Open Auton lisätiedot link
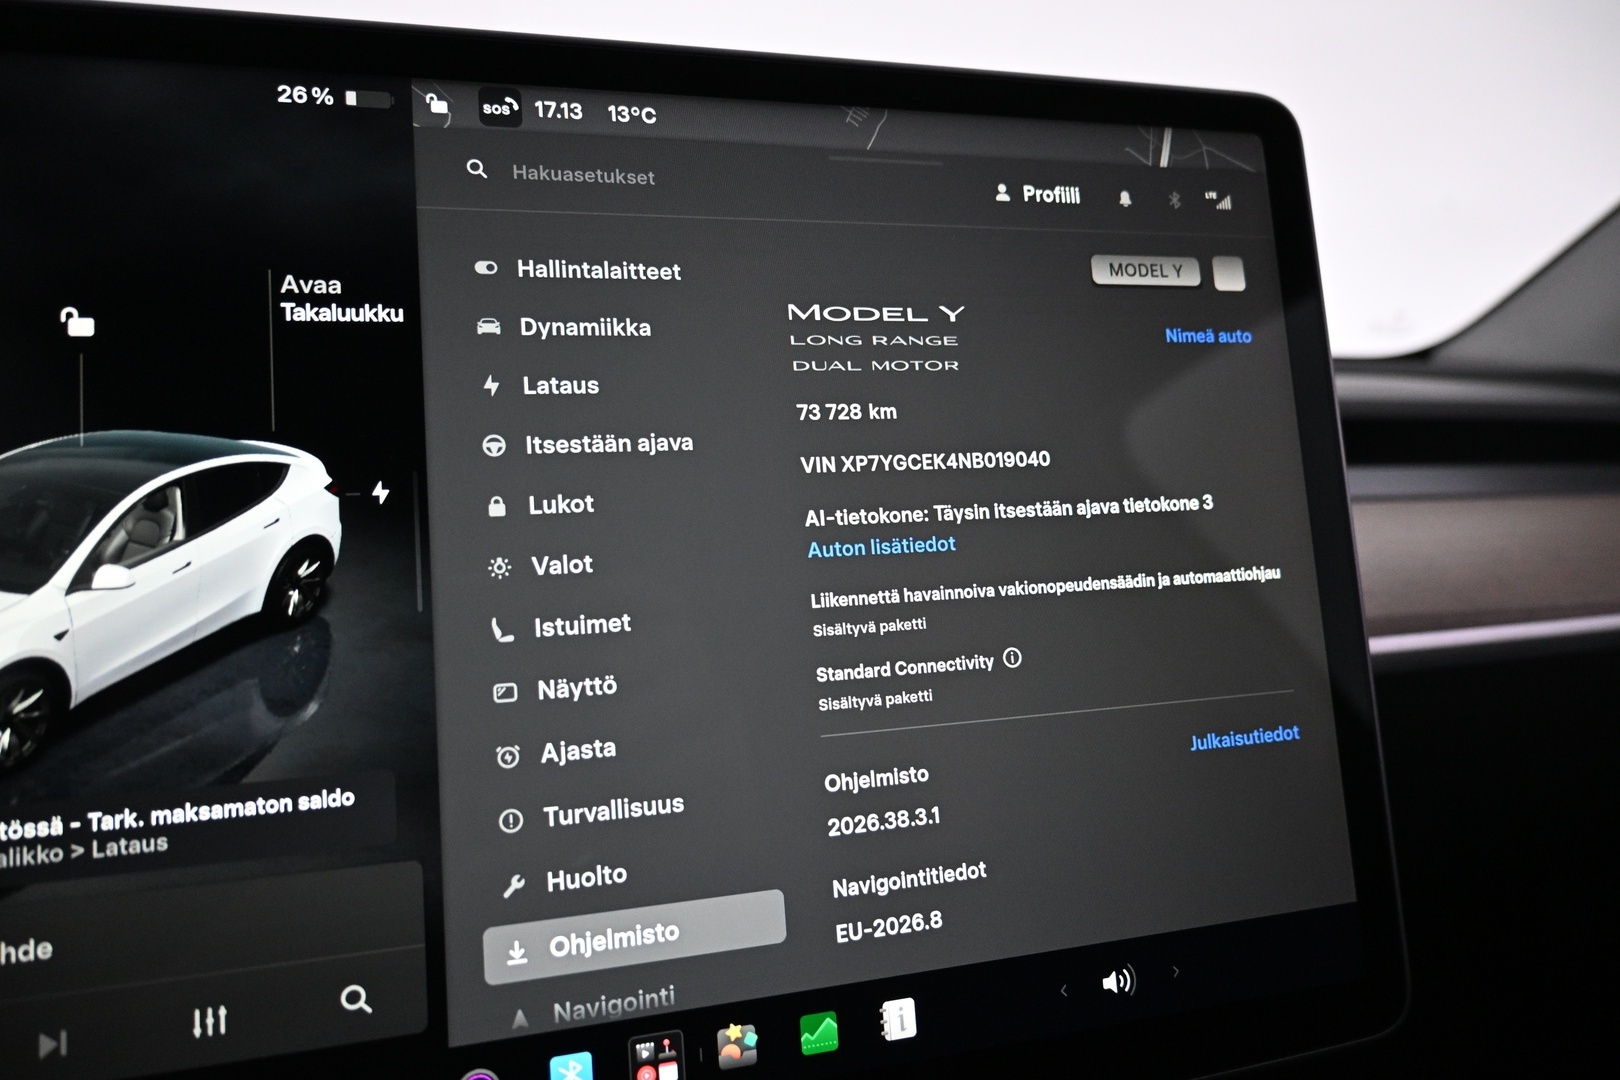The height and width of the screenshot is (1080, 1620). (881, 546)
